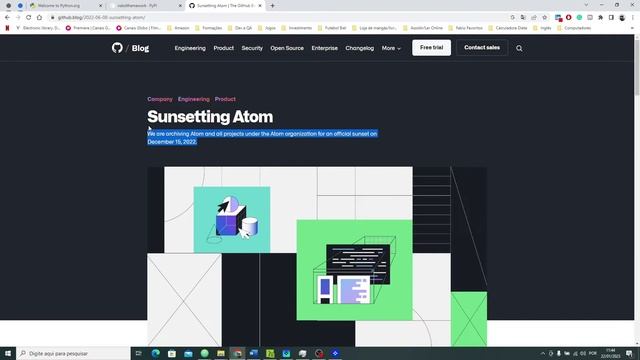640x360 pixels.
Task: Open the notification center icon
Action: pos(629,353)
